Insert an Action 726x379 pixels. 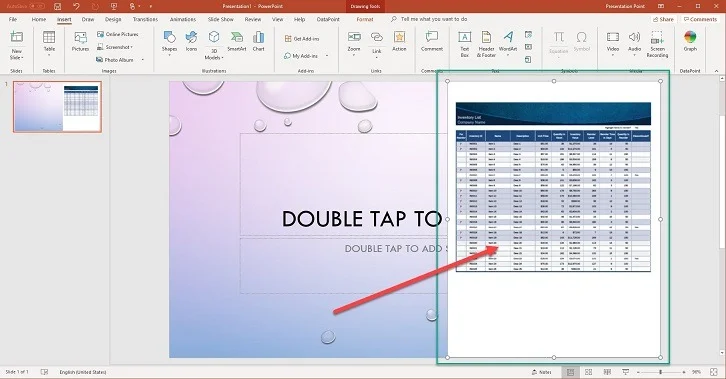[399, 42]
